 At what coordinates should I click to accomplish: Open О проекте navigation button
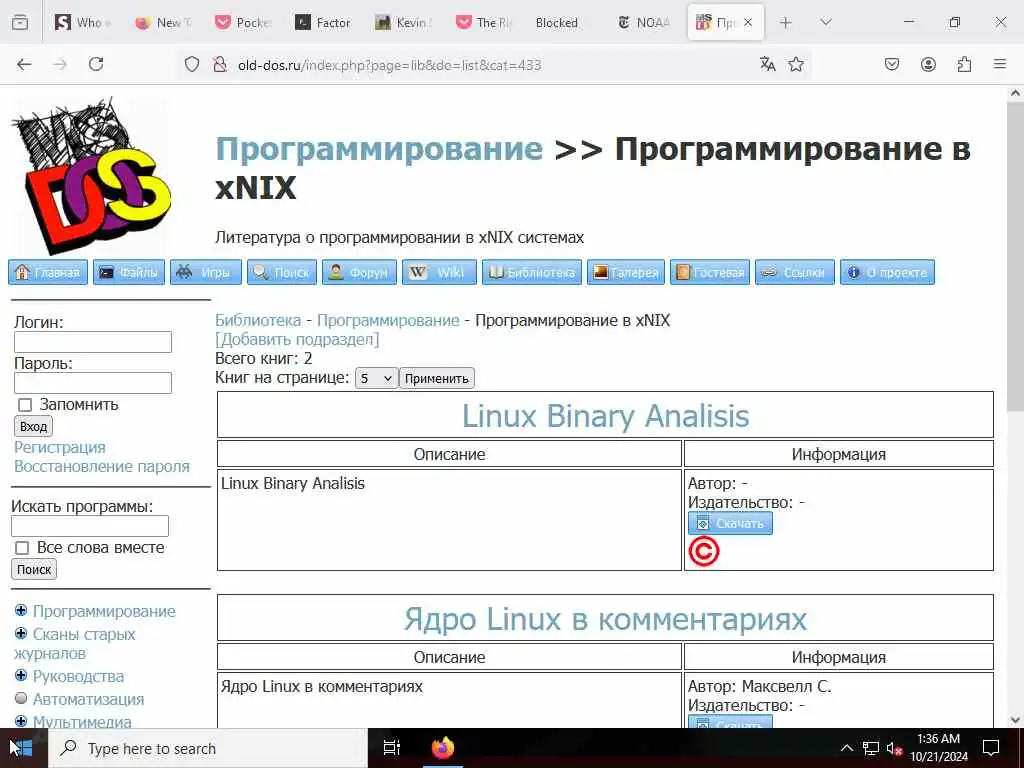coord(888,272)
